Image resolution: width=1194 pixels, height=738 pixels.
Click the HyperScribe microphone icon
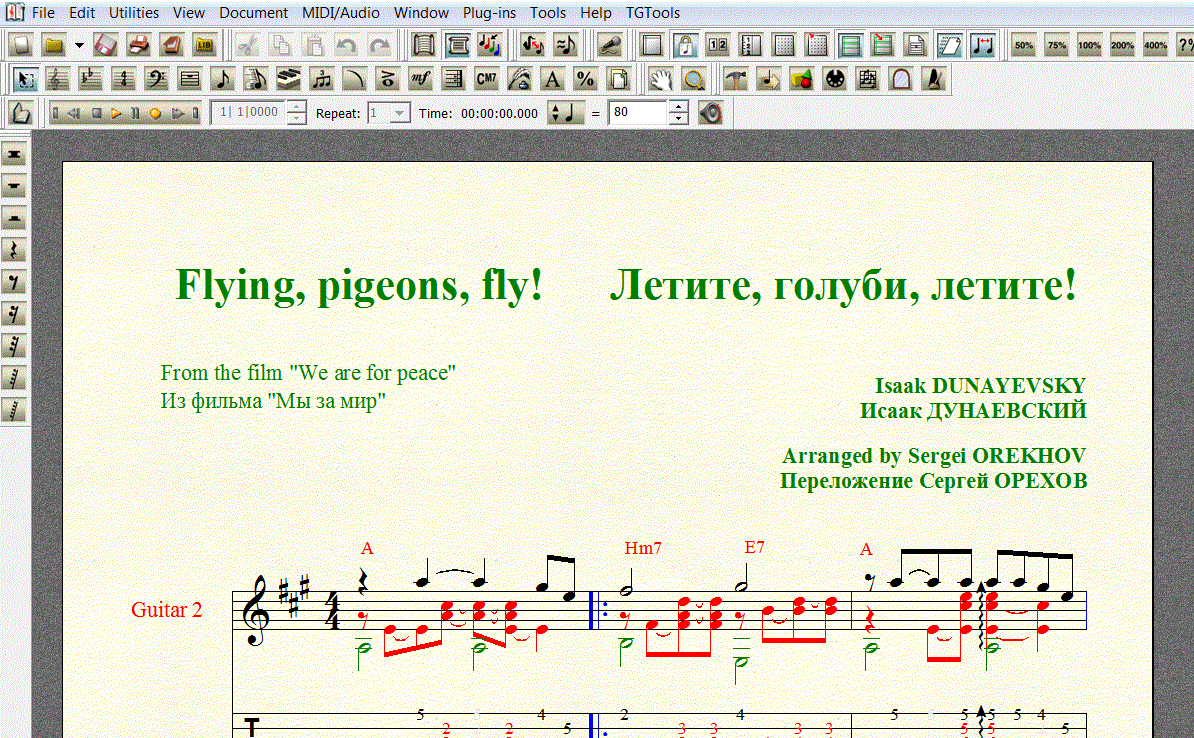[x=609, y=45]
